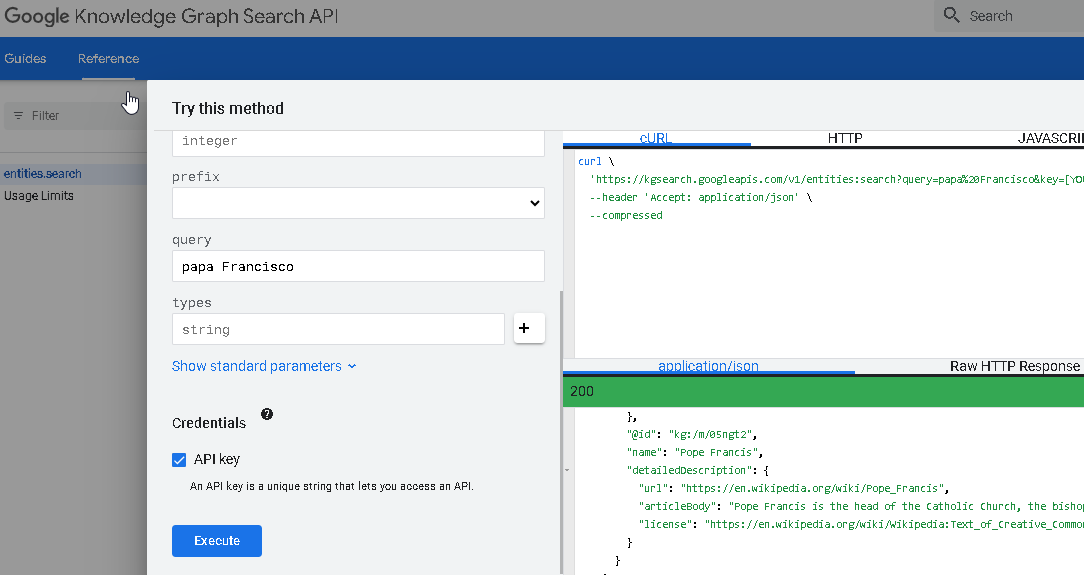Select the Raw HTTP Response tab
Viewport: 1084px width, 575px height.
click(x=1015, y=366)
